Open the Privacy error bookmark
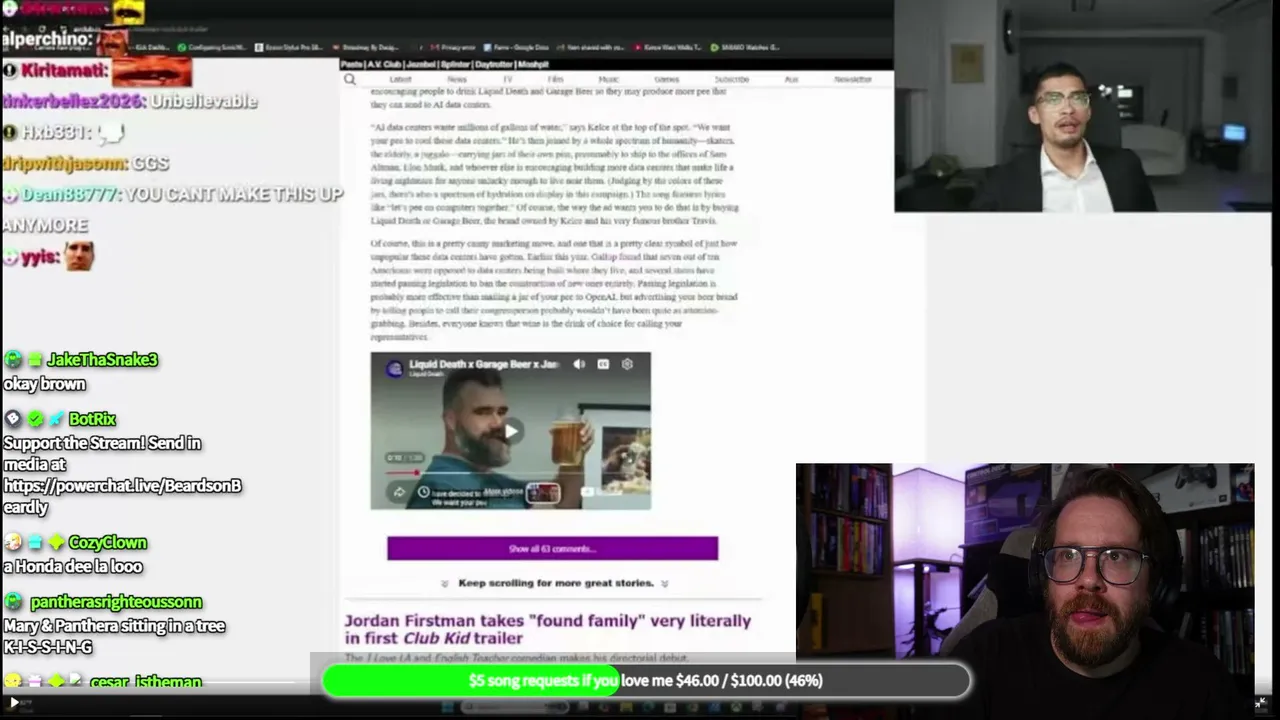The width and height of the screenshot is (1280, 720). coord(453,47)
